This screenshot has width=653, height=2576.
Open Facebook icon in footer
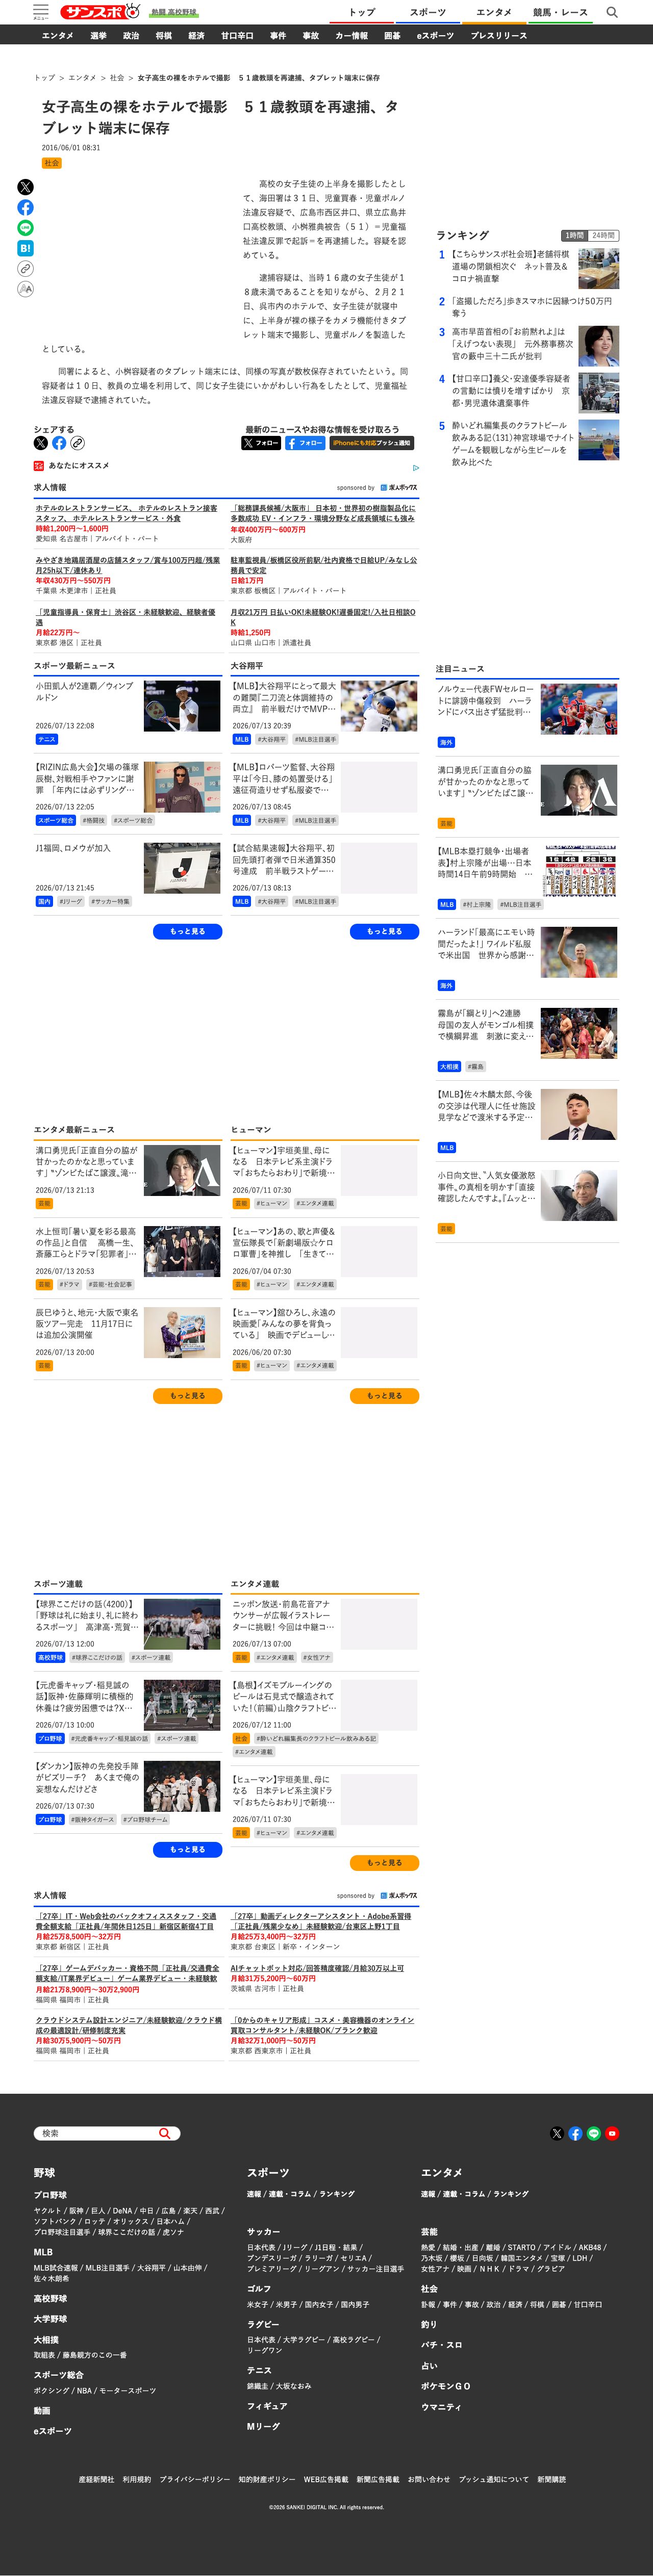(575, 2133)
